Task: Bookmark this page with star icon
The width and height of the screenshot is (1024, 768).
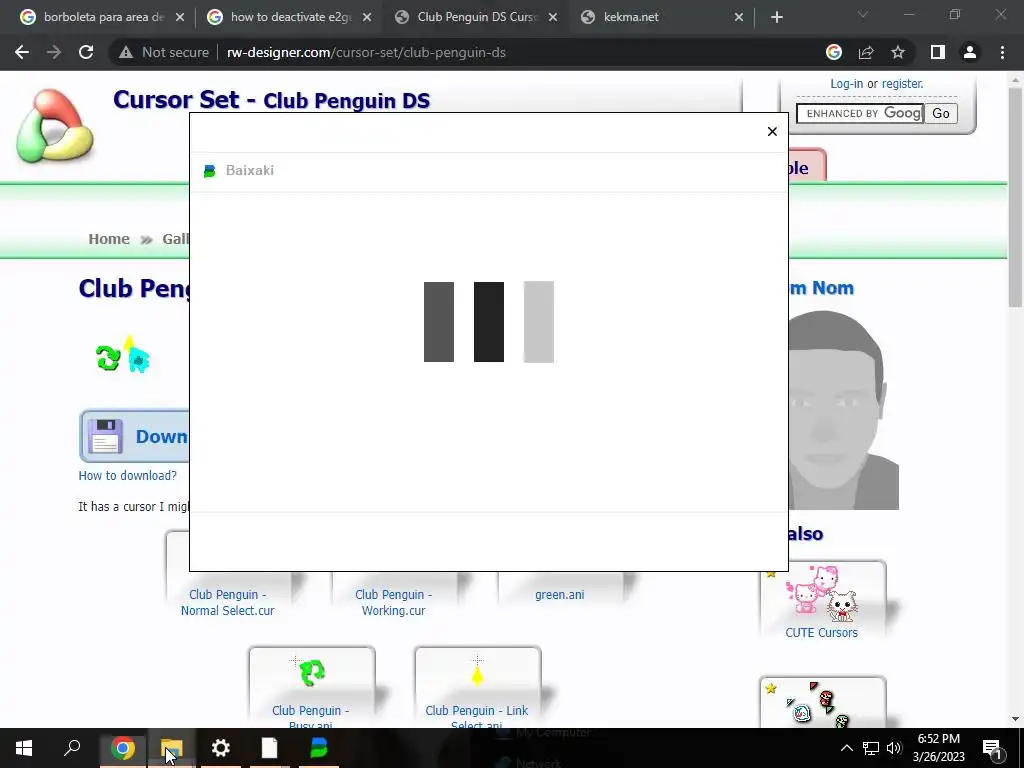Action: coord(898,52)
